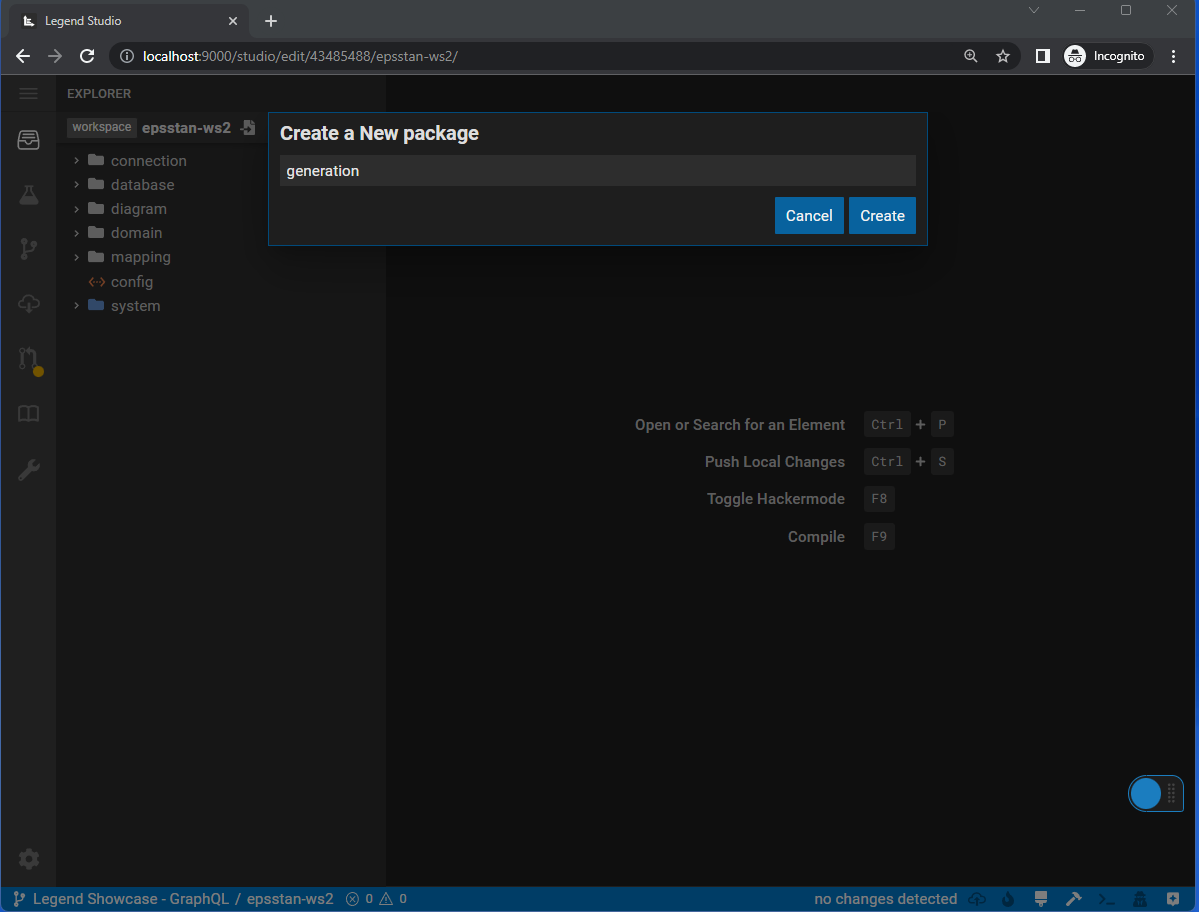The image size is (1199, 912).
Task: Click the 'Push Local Changes' shortcut text
Action: tap(775, 462)
